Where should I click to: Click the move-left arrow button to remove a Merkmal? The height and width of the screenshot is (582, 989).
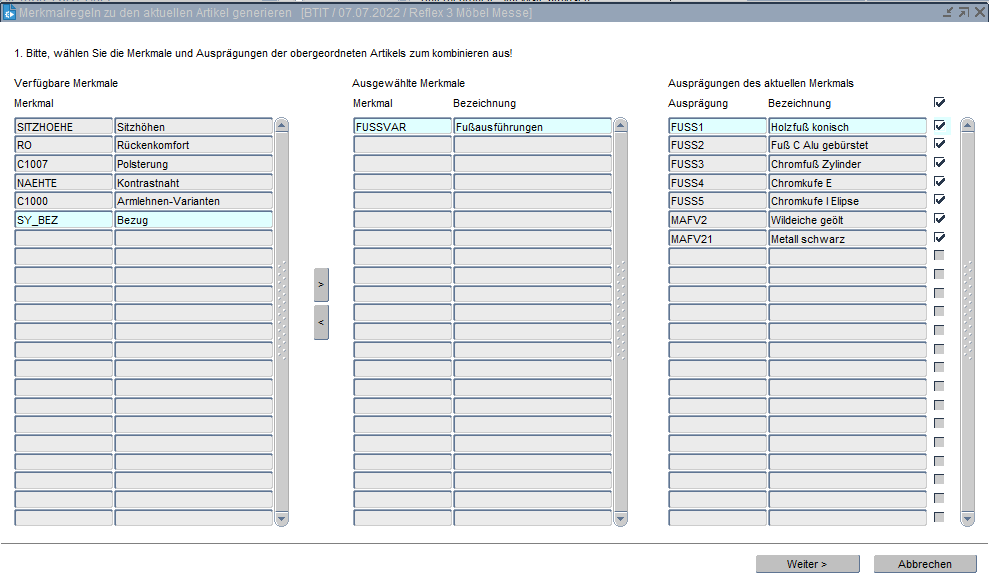[321, 322]
